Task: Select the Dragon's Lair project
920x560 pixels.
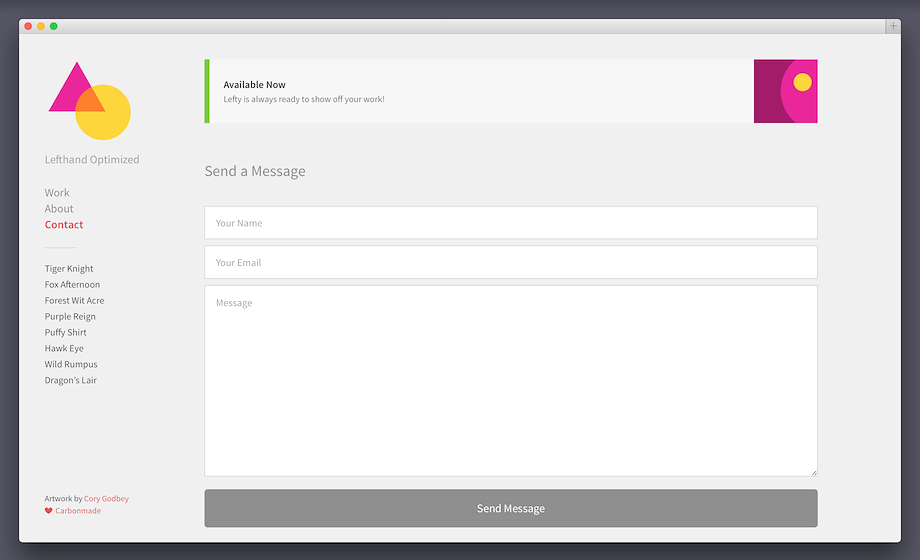Action: pos(70,381)
